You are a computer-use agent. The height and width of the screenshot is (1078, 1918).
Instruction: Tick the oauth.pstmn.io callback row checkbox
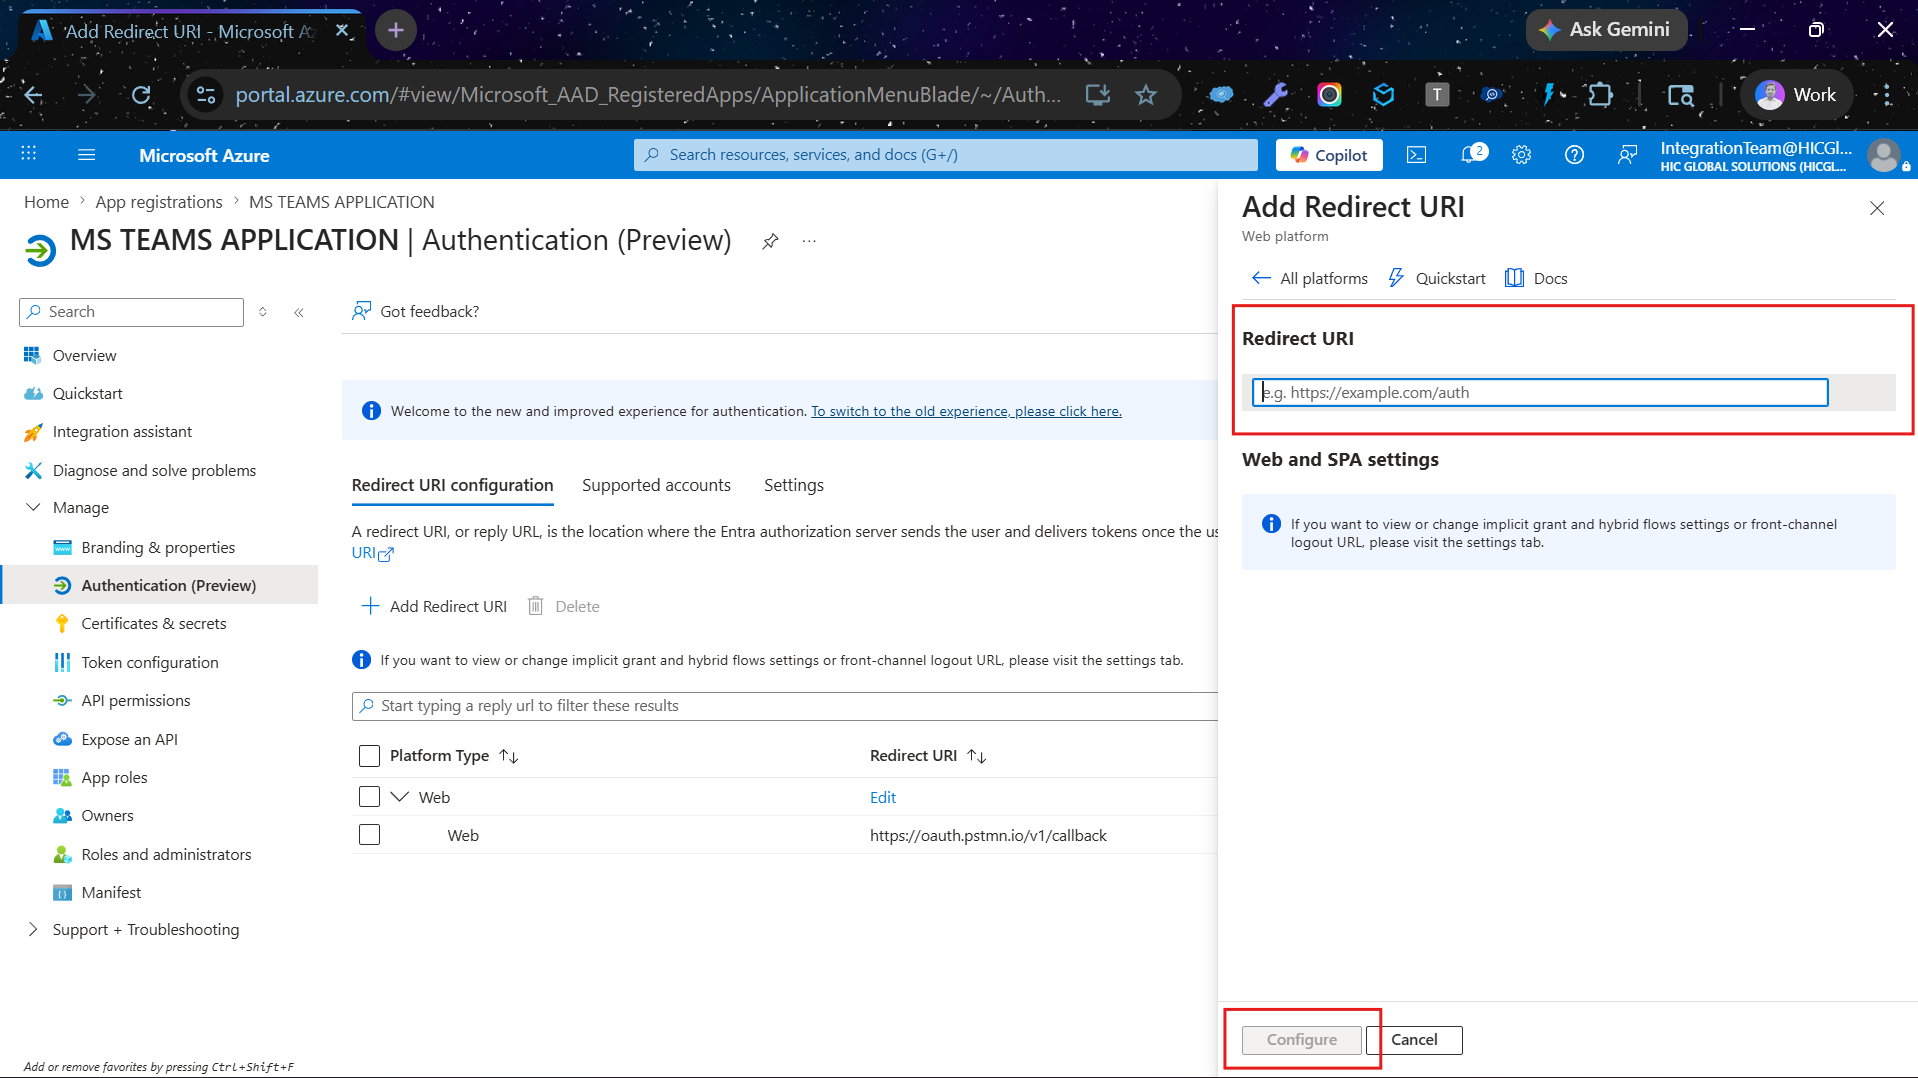click(369, 835)
